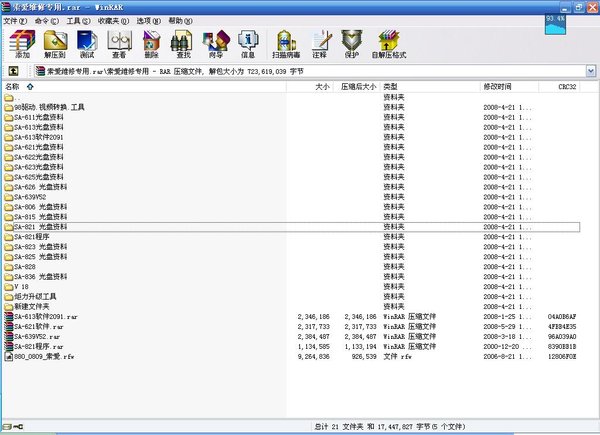Sort by 压缩后大小 column header
This screenshot has width=600, height=435.
coord(358,87)
